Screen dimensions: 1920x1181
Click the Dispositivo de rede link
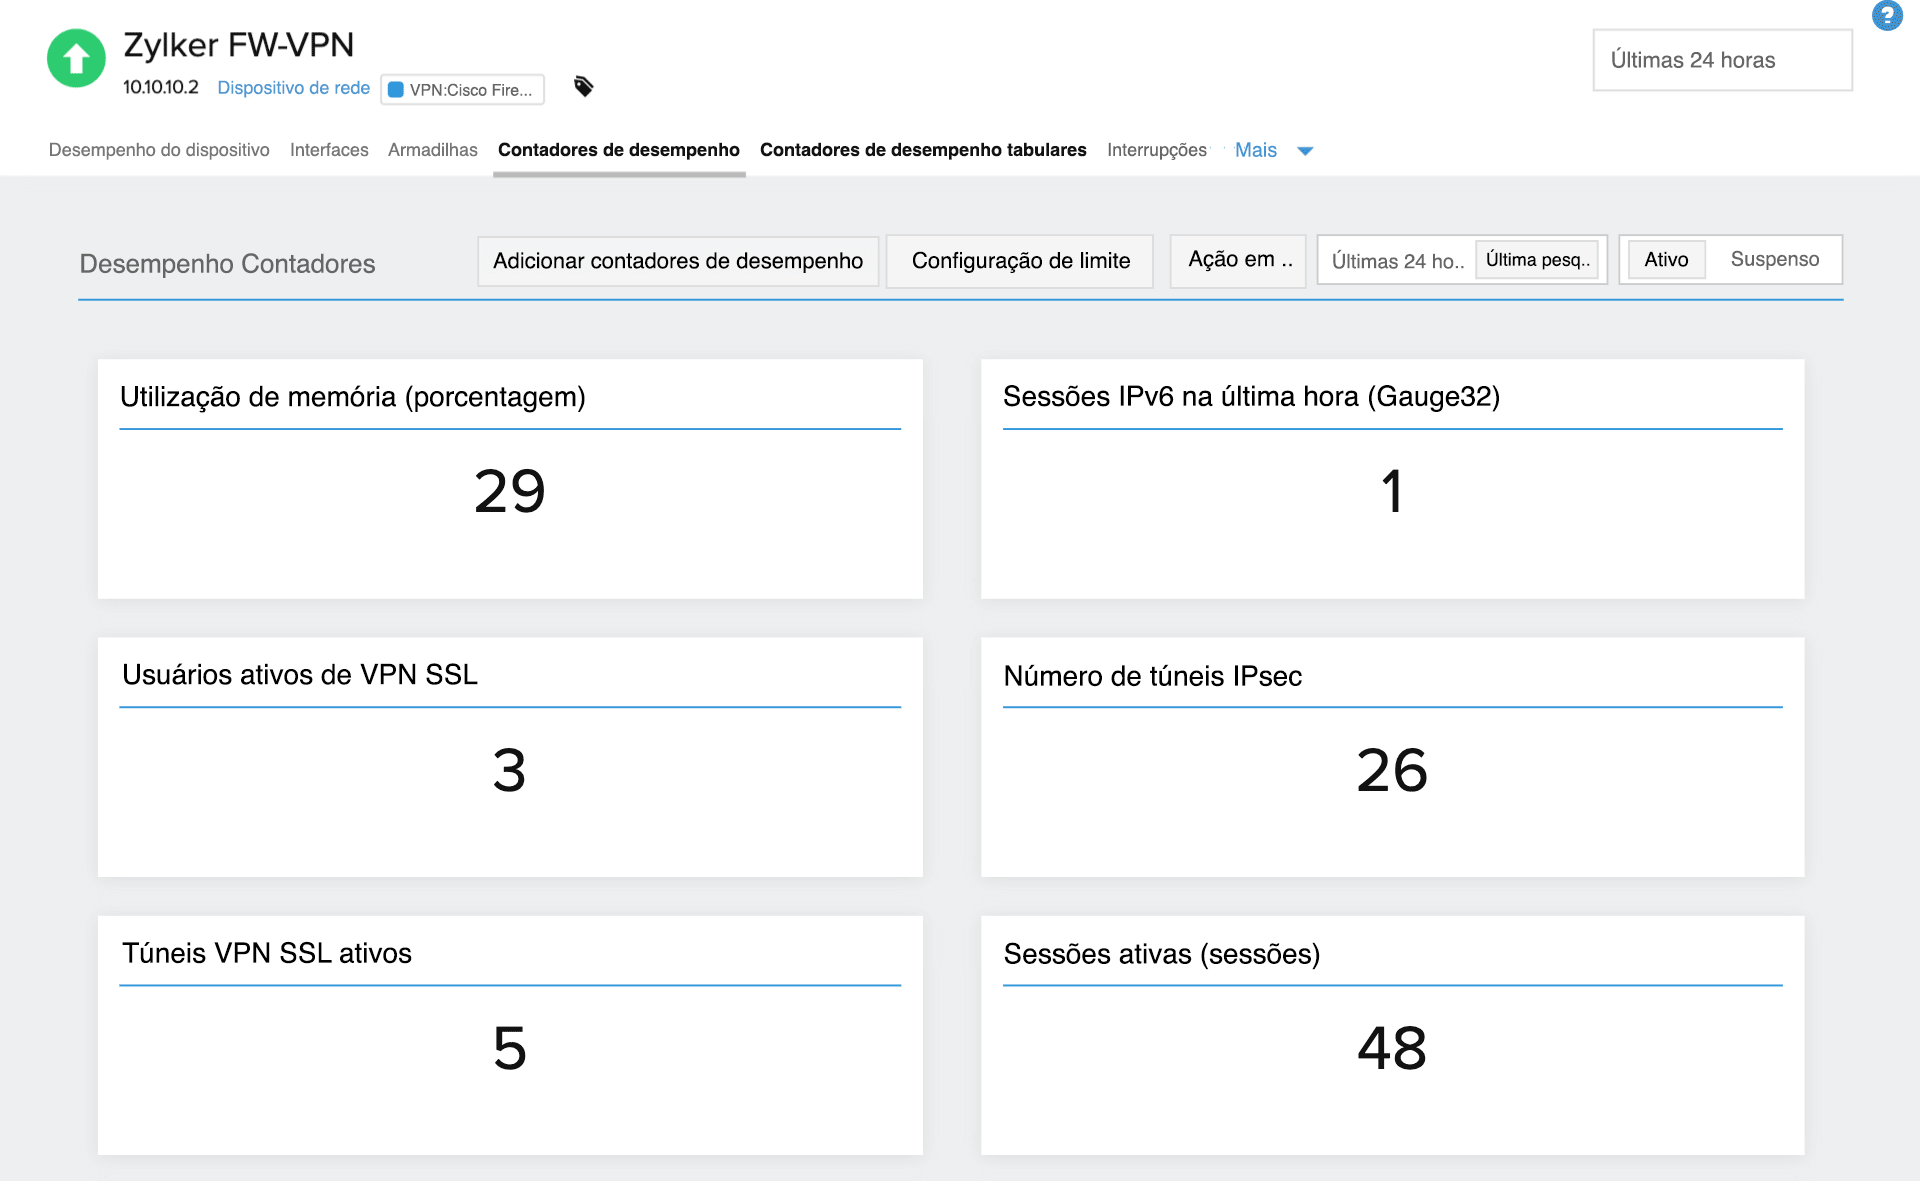293,88
